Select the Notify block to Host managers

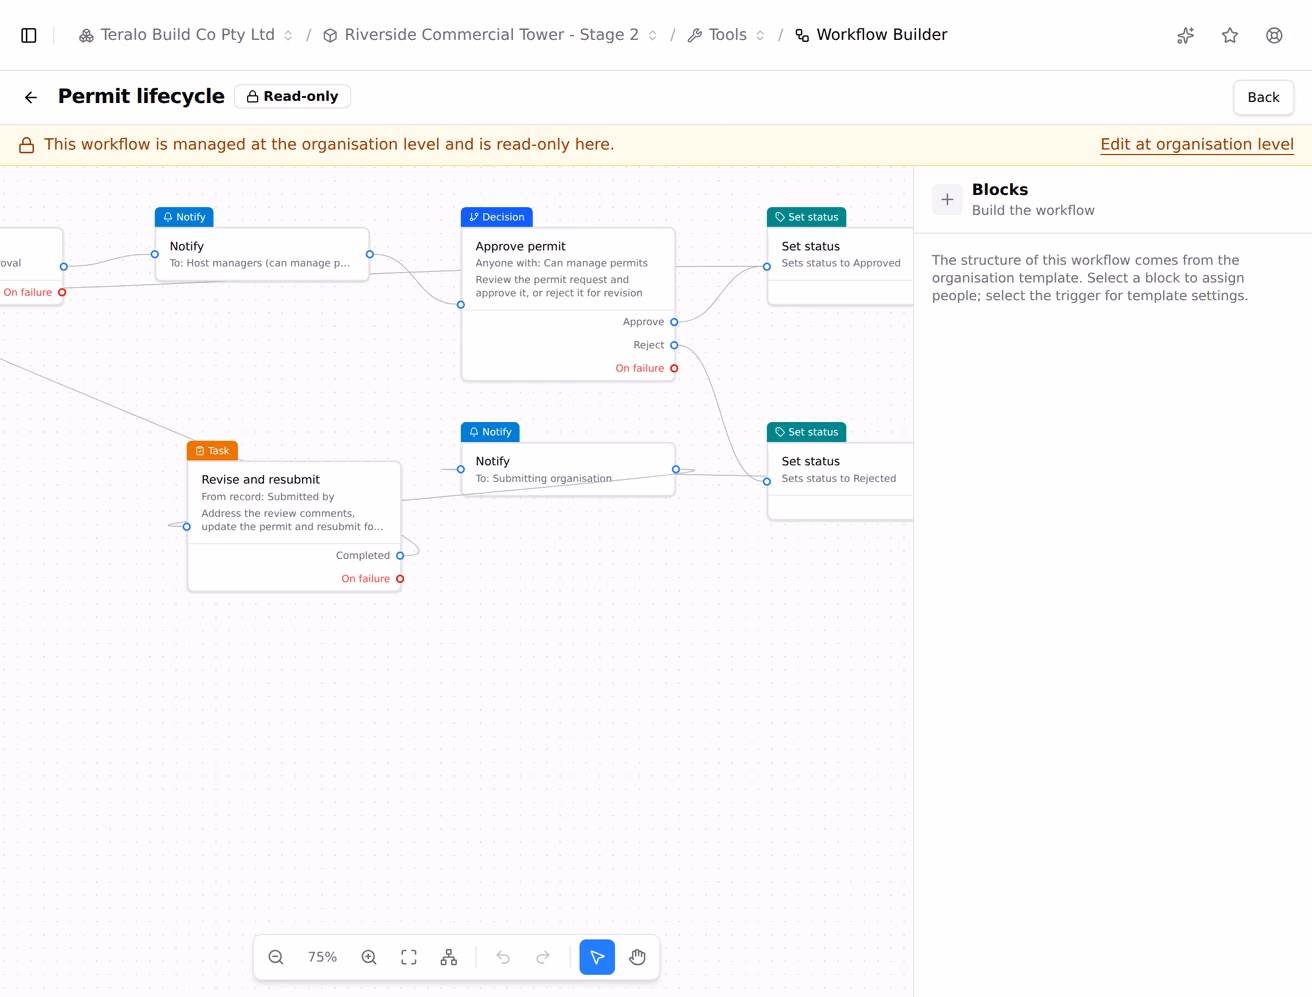(x=262, y=254)
